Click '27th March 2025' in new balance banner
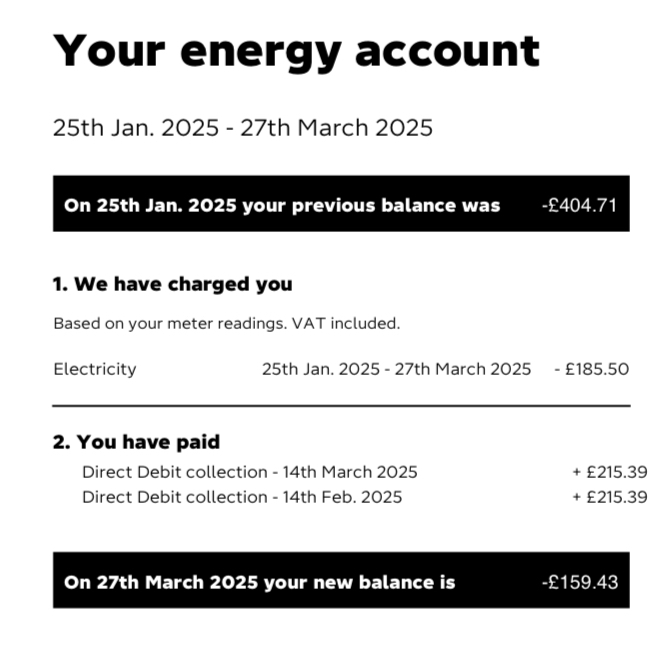 pyautogui.click(x=177, y=582)
